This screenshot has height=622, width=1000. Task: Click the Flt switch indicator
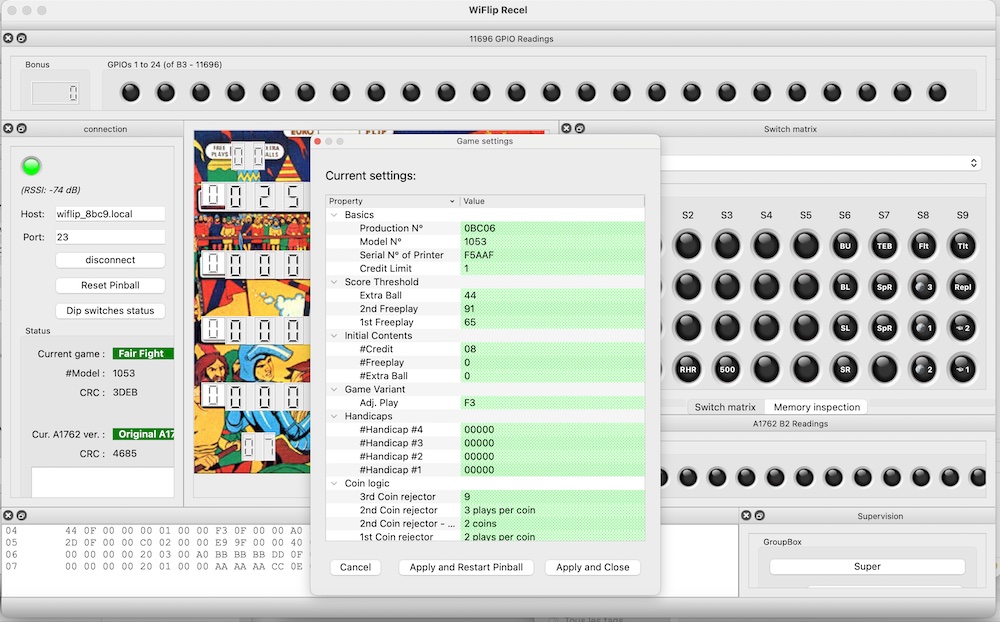click(923, 245)
